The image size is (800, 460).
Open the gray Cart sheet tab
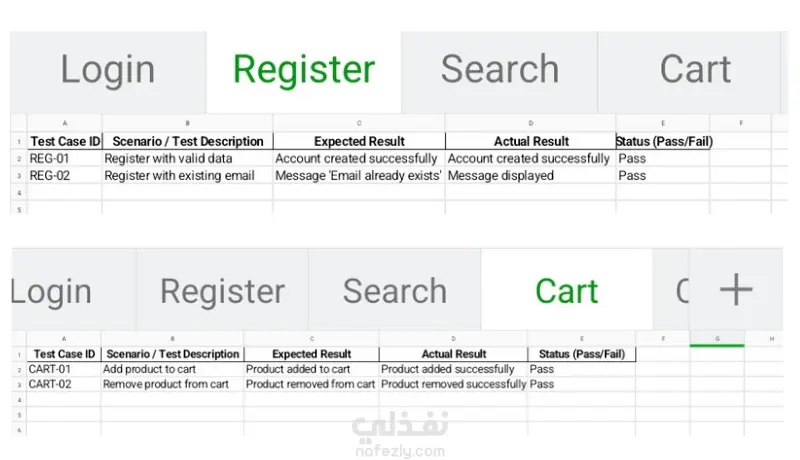695,70
